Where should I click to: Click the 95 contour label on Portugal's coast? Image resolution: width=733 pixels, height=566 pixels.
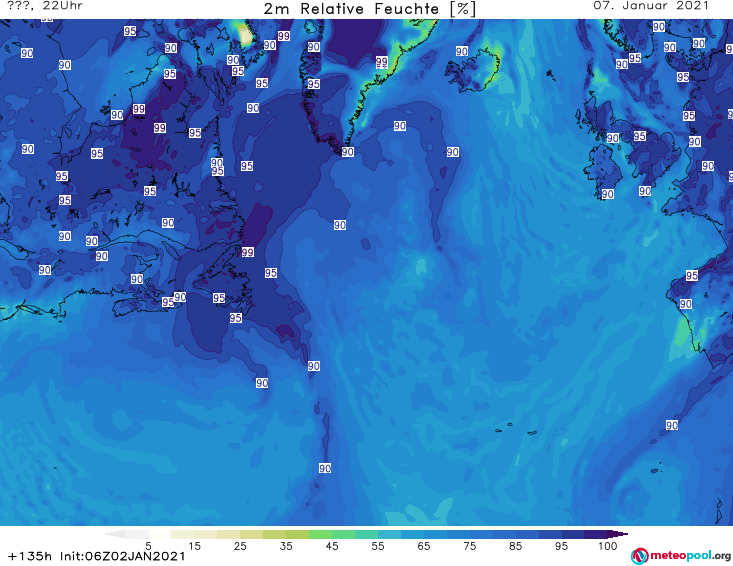point(692,276)
